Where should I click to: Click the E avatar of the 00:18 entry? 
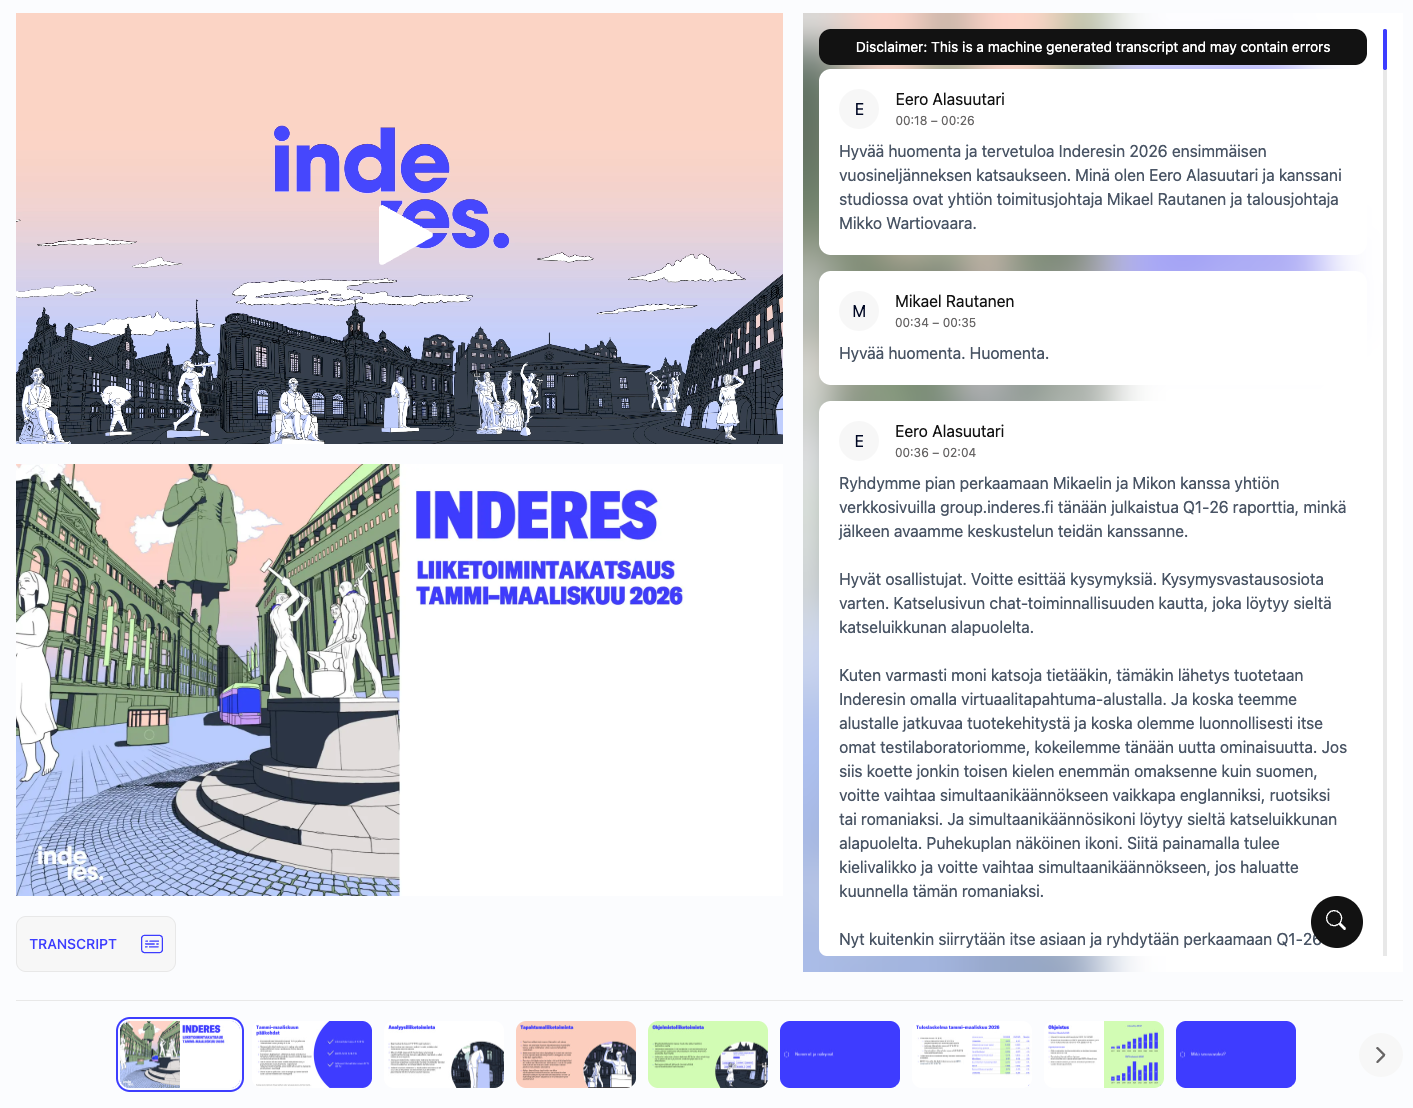click(859, 109)
